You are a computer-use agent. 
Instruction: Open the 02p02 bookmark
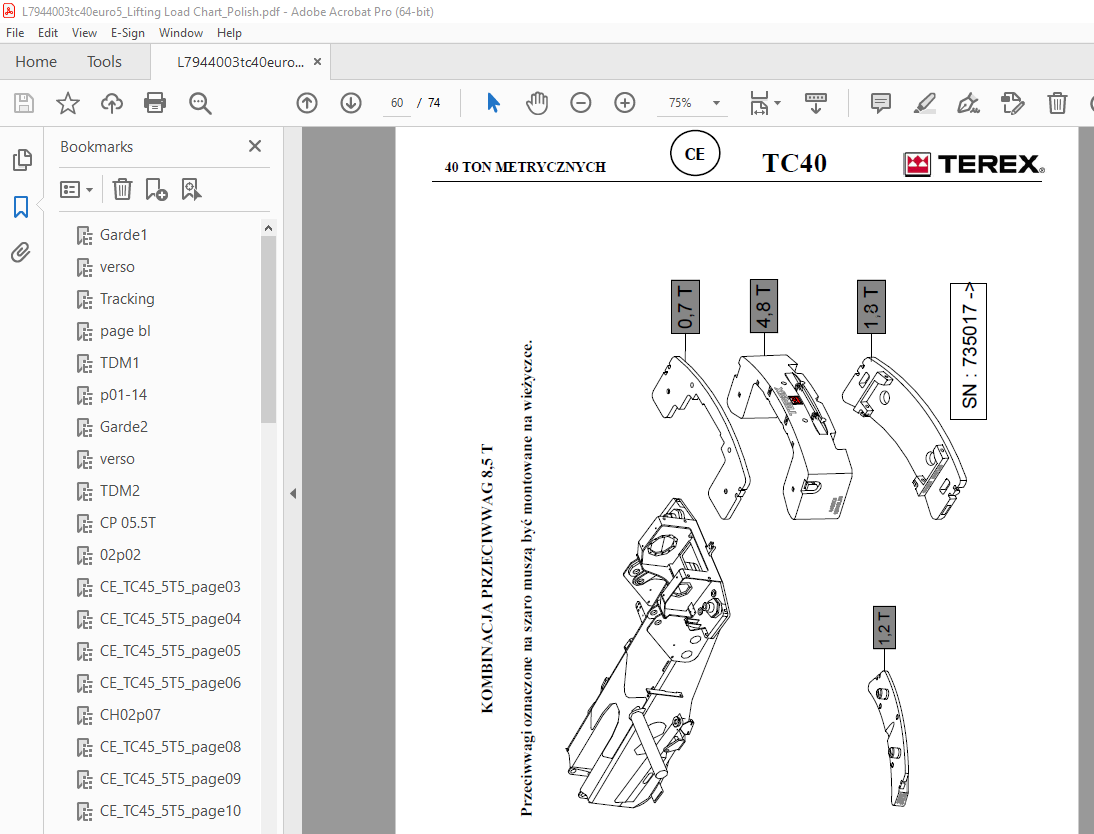[x=120, y=555]
